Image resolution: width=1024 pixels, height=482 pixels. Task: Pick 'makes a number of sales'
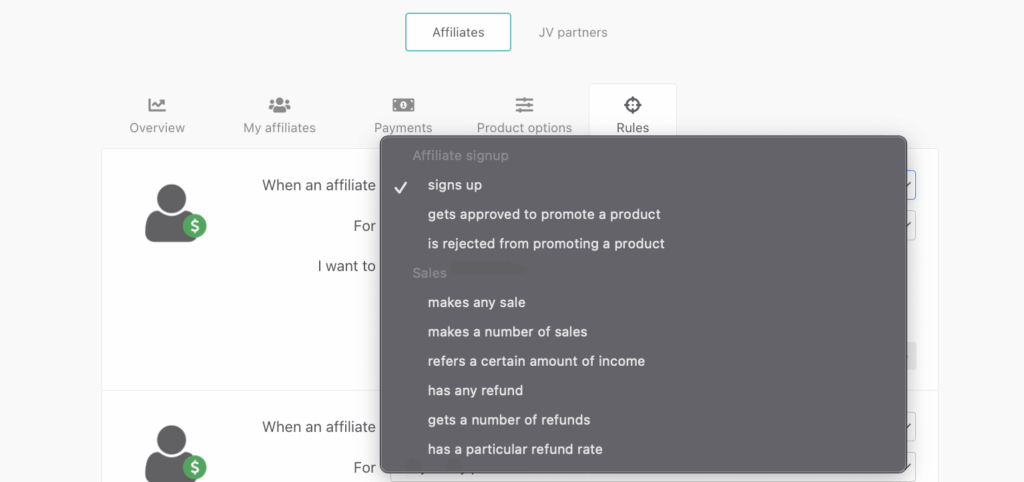[x=508, y=331]
